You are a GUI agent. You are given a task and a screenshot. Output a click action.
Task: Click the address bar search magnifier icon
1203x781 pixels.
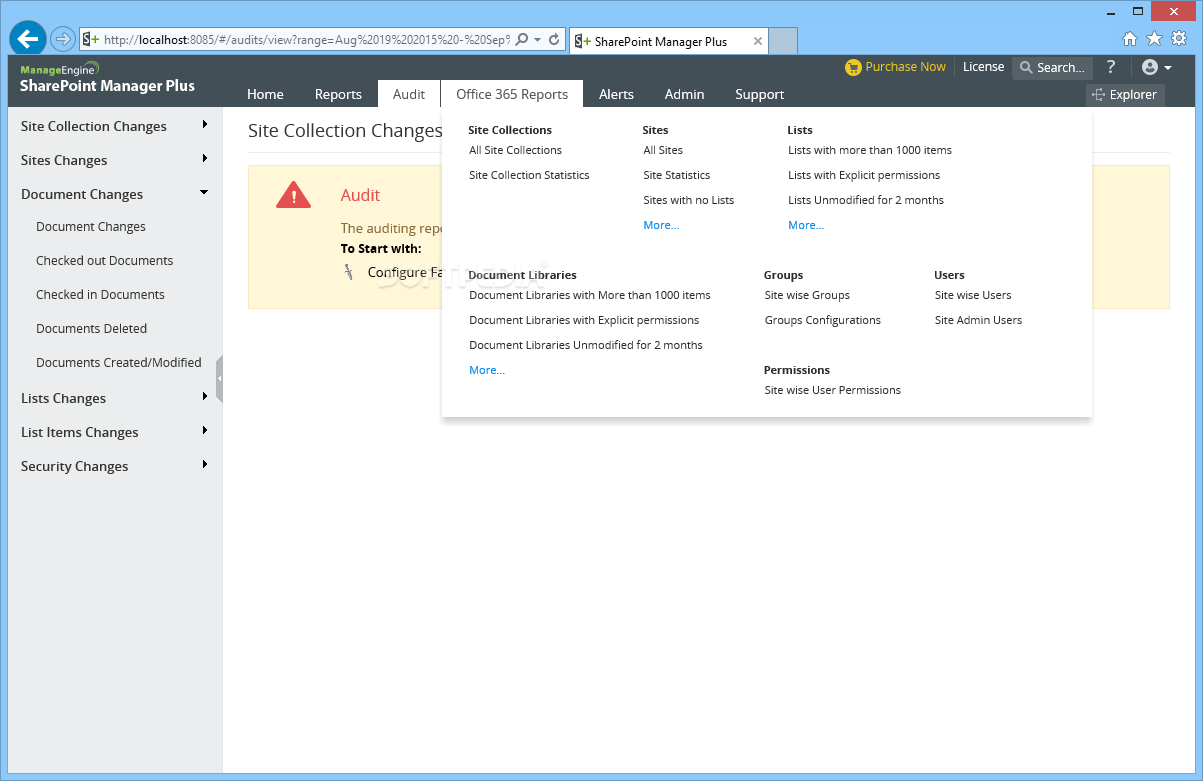click(522, 40)
